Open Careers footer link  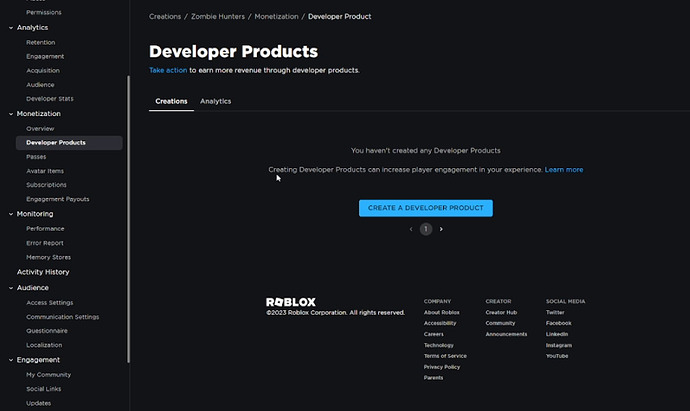coord(433,334)
